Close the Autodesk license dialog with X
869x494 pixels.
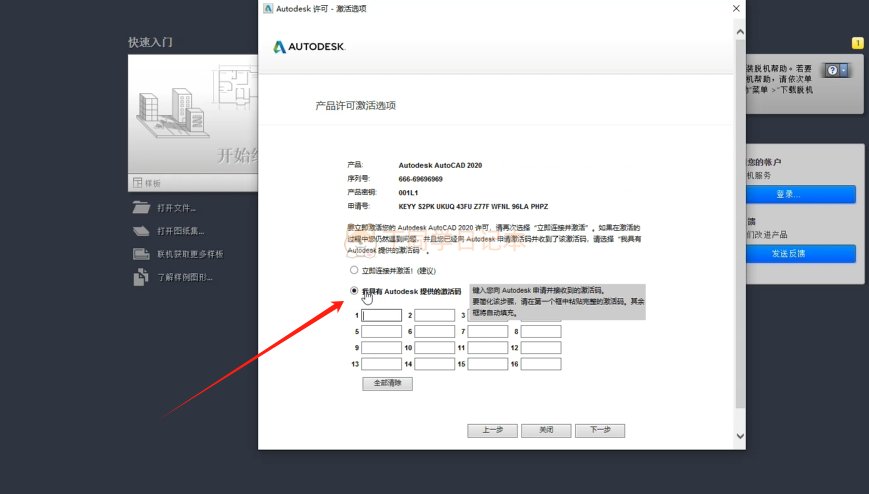pos(736,8)
